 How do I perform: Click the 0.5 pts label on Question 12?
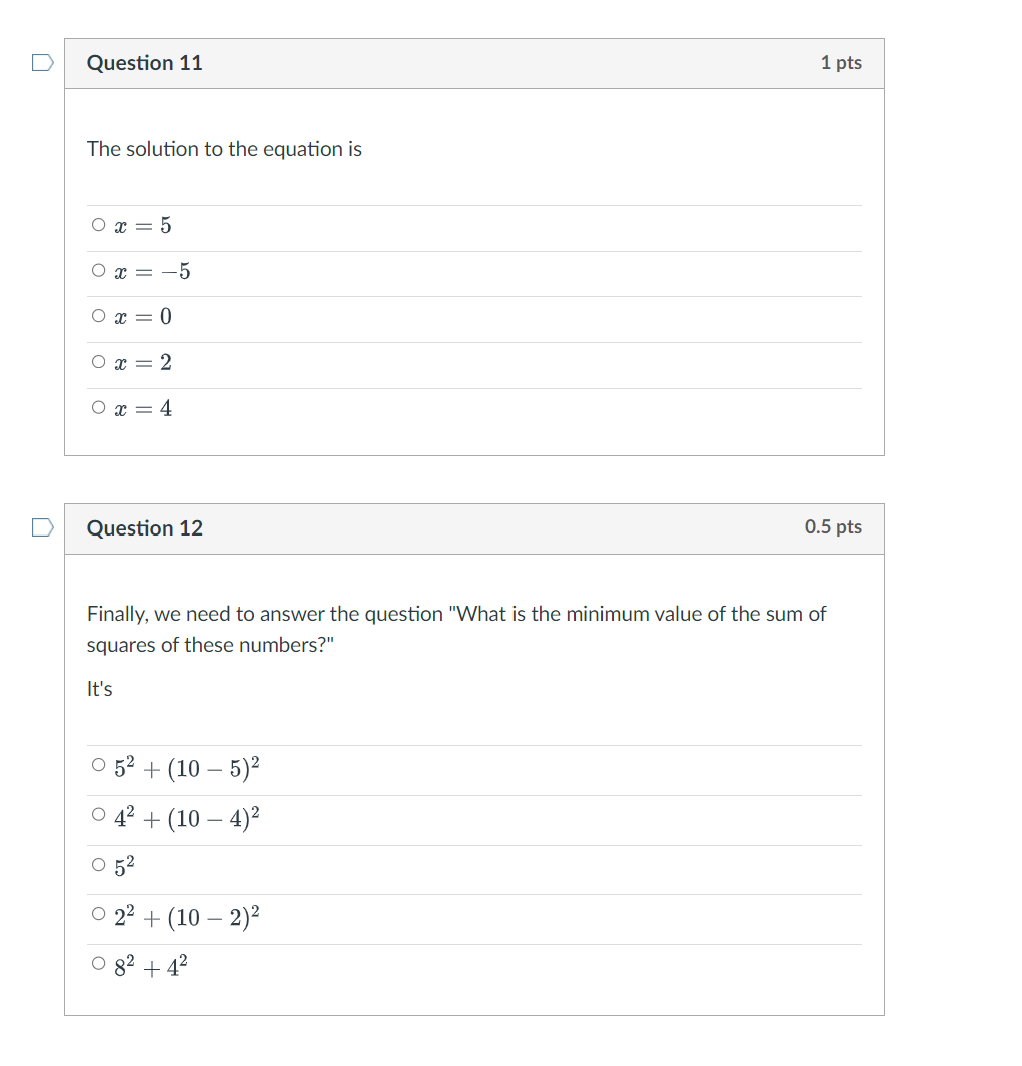pos(834,527)
